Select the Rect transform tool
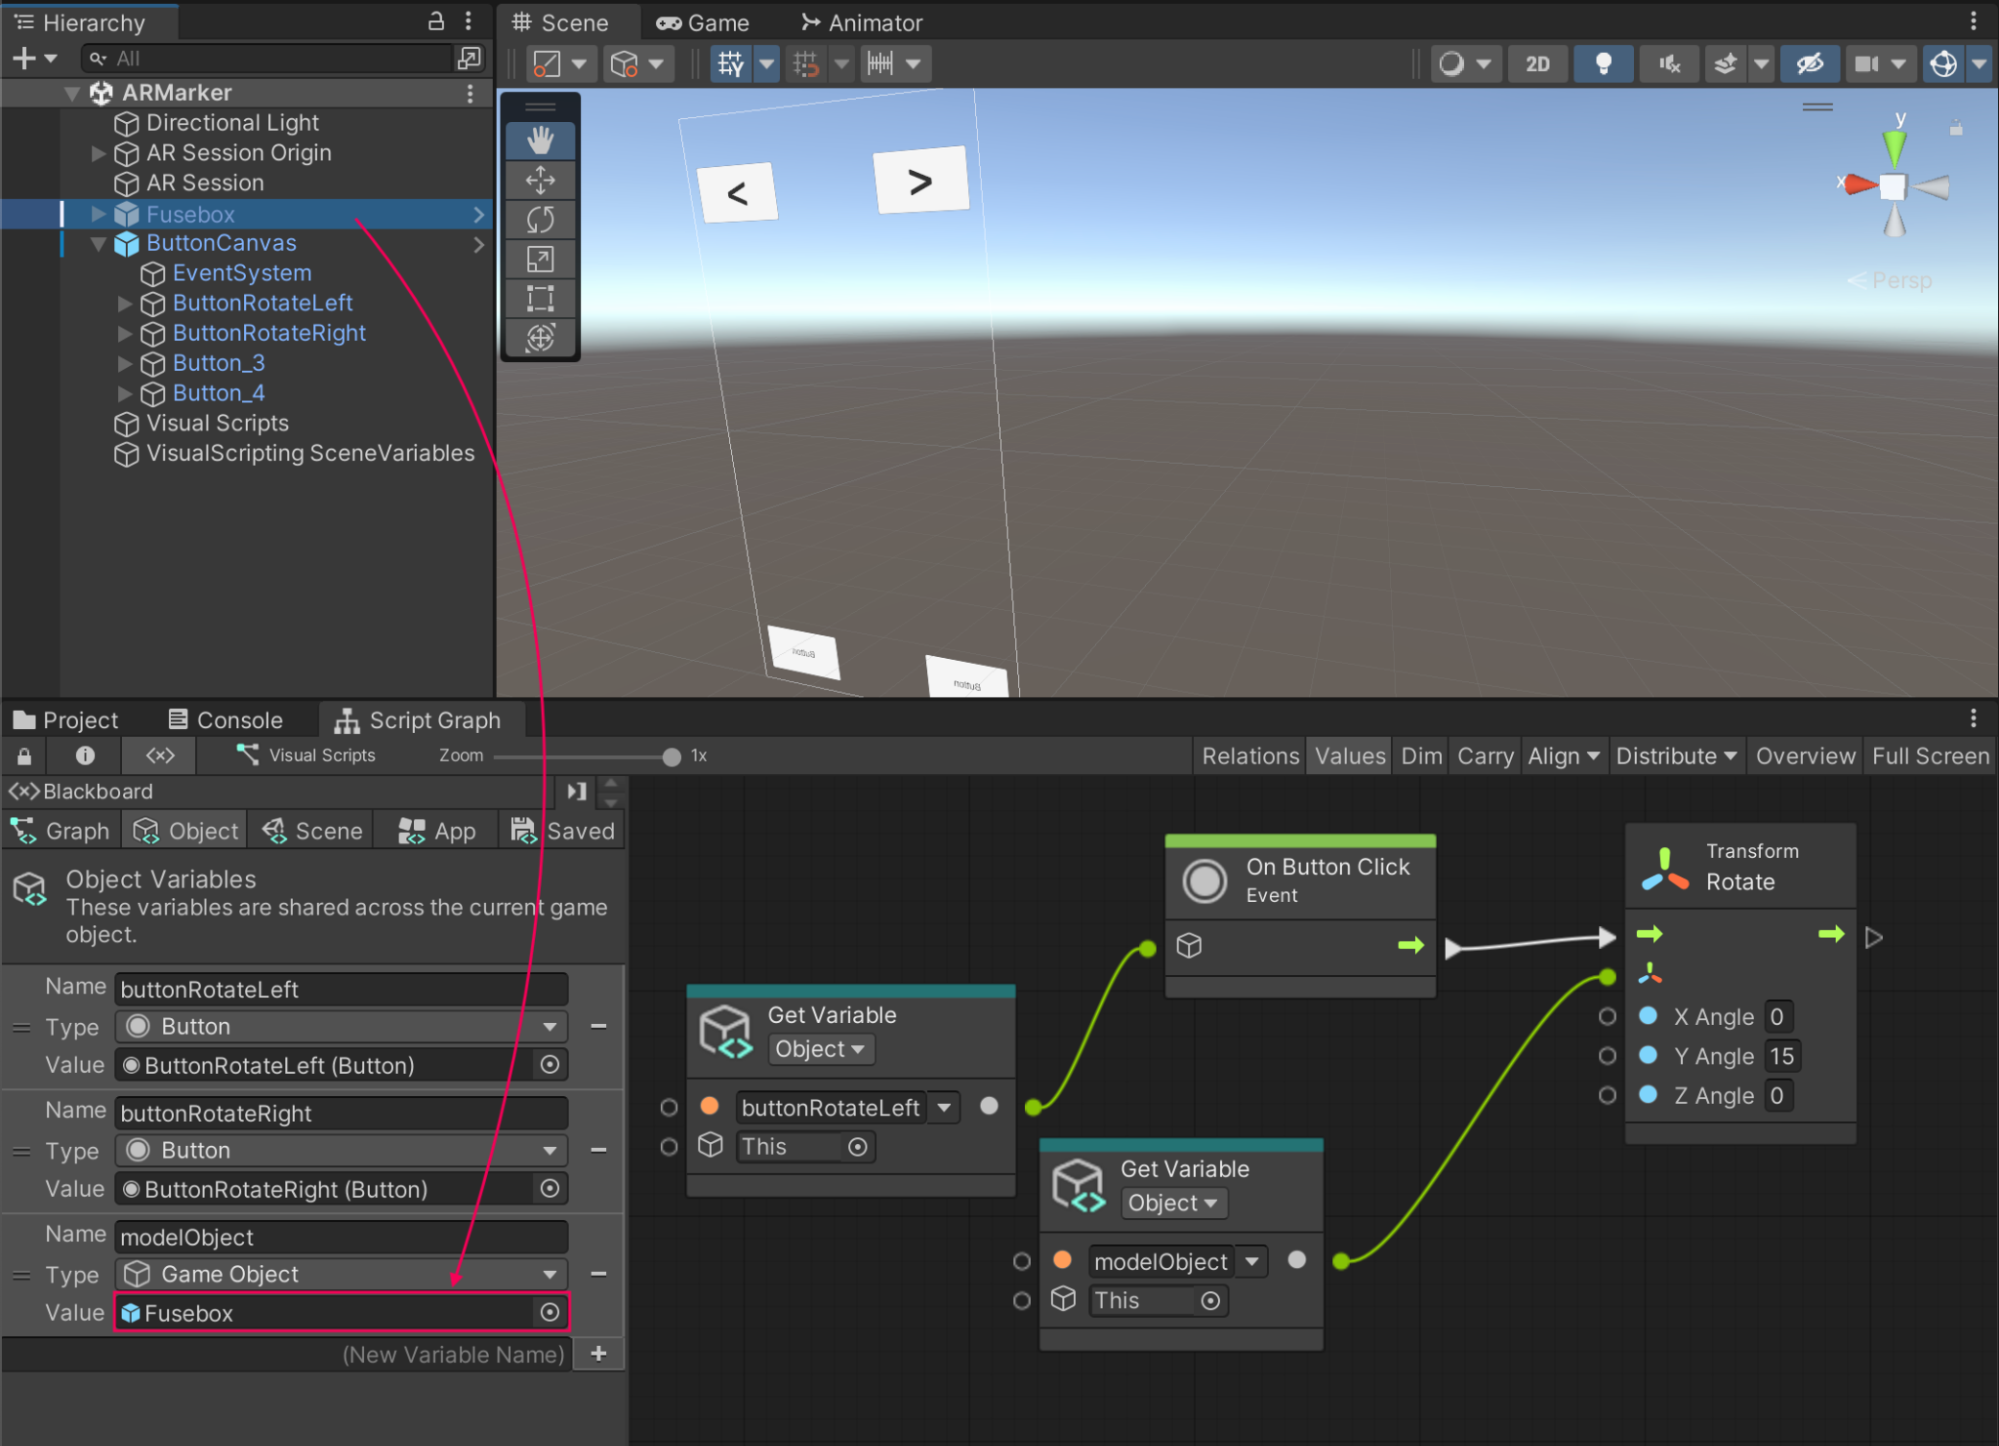 coord(540,298)
